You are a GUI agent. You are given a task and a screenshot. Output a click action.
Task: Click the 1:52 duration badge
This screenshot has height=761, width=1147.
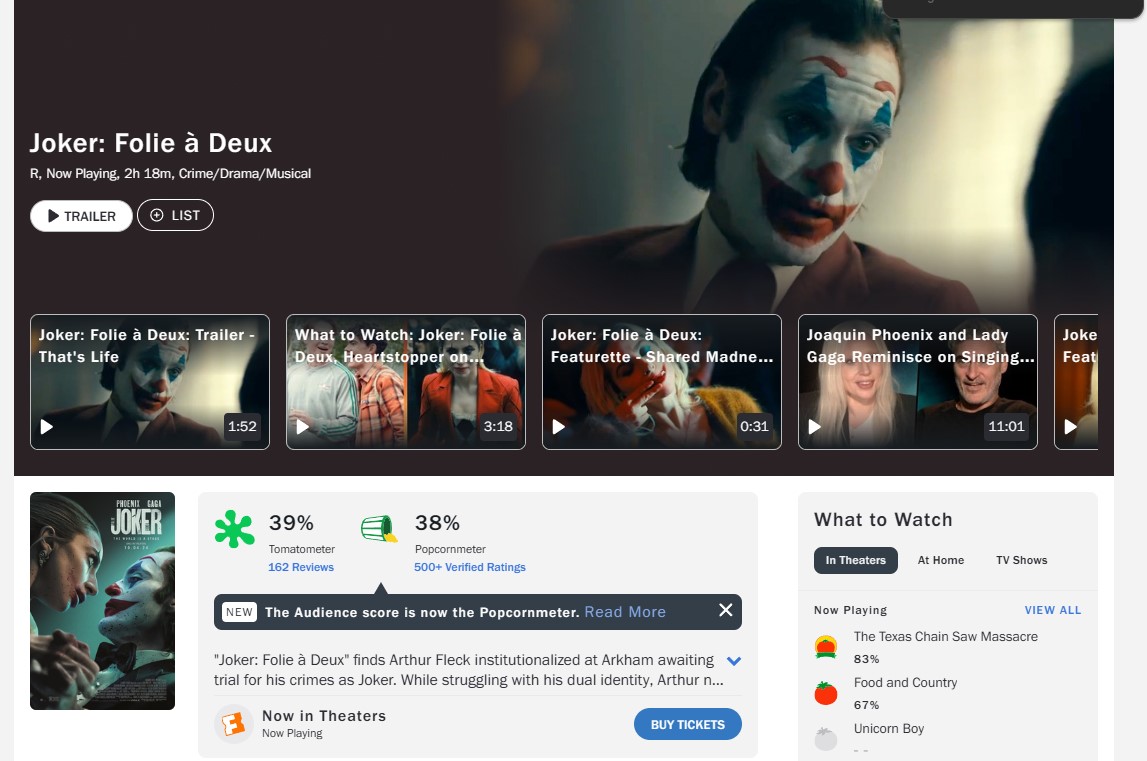coord(242,426)
